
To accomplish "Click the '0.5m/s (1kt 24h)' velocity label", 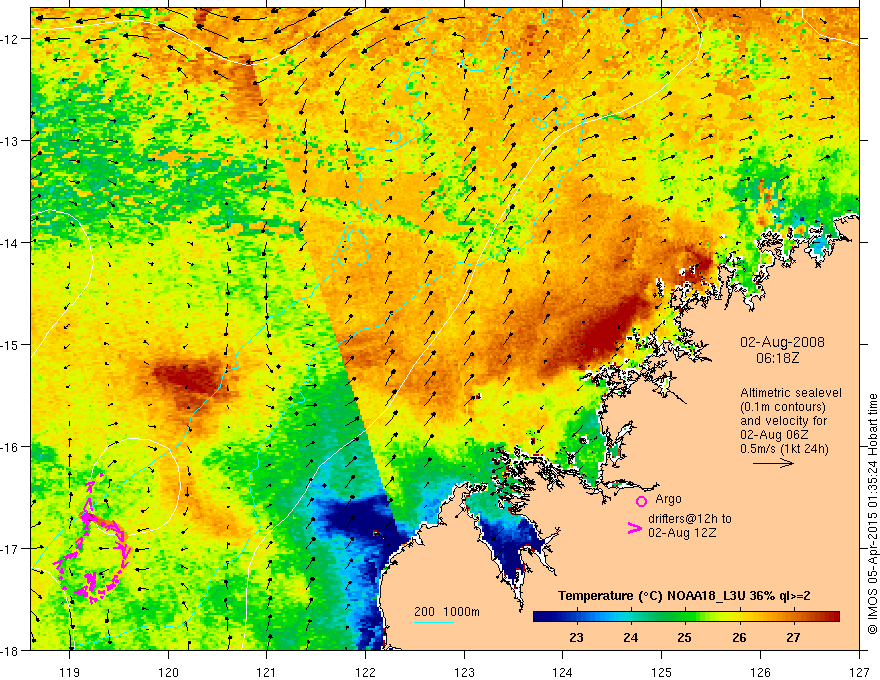I will (x=784, y=448).
